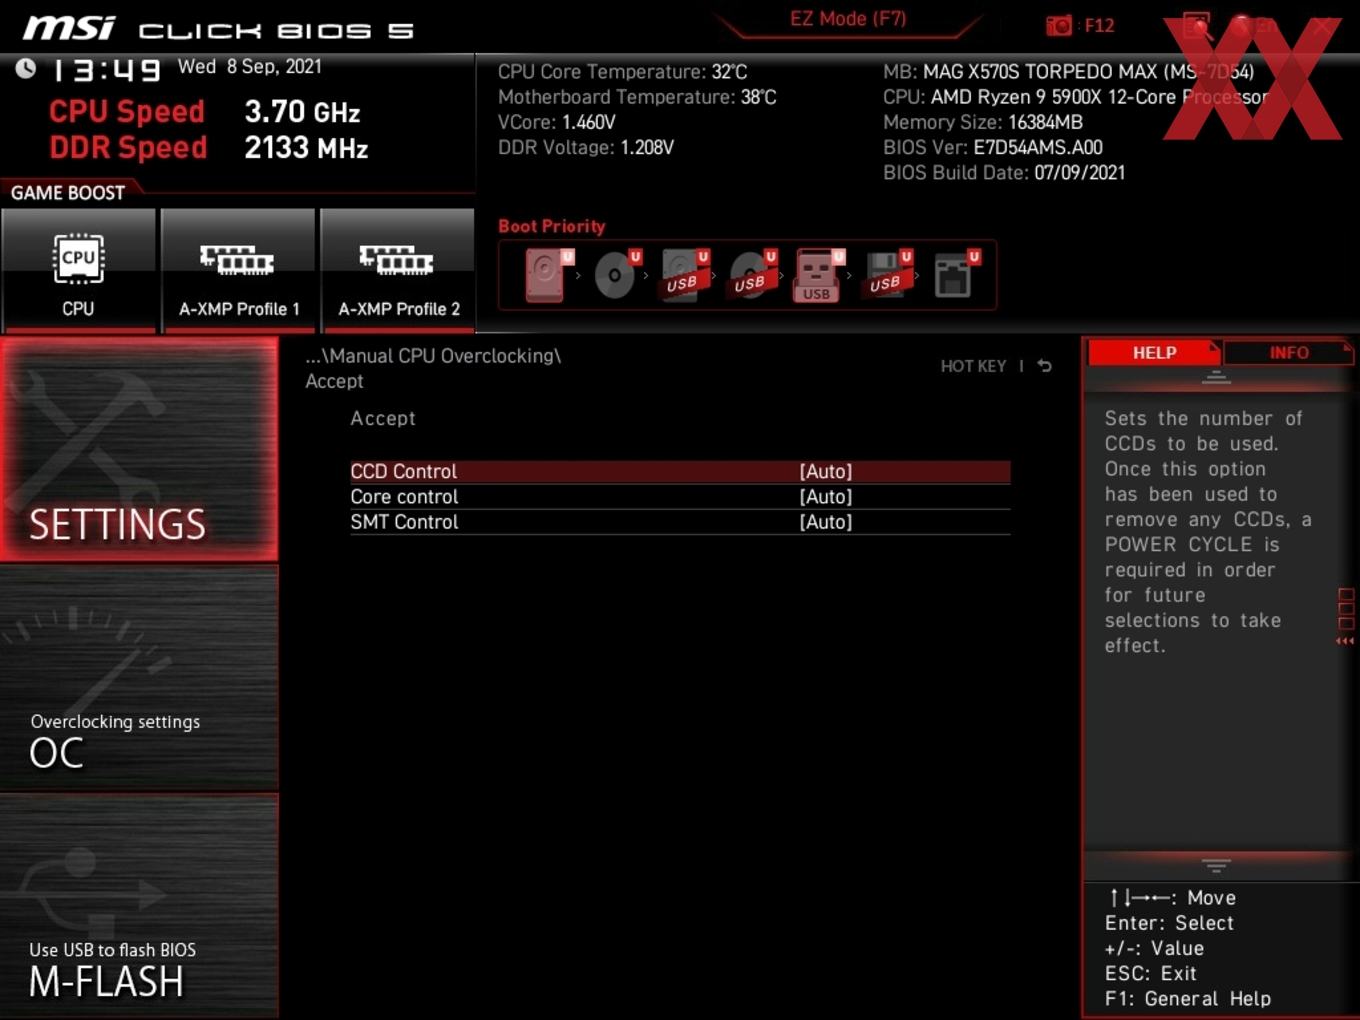Click the GAME BOOST label
The image size is (1360, 1020).
pyautogui.click(x=68, y=193)
